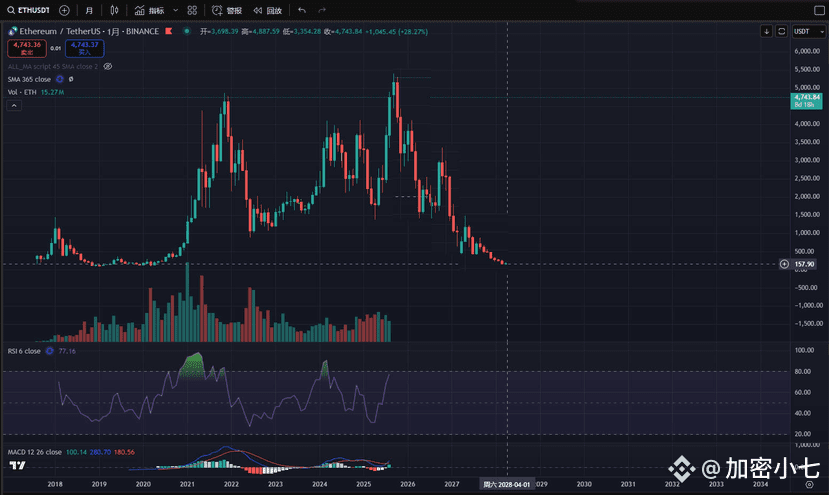
Task: Open the candlestick chart type menu
Action: [x=114, y=10]
